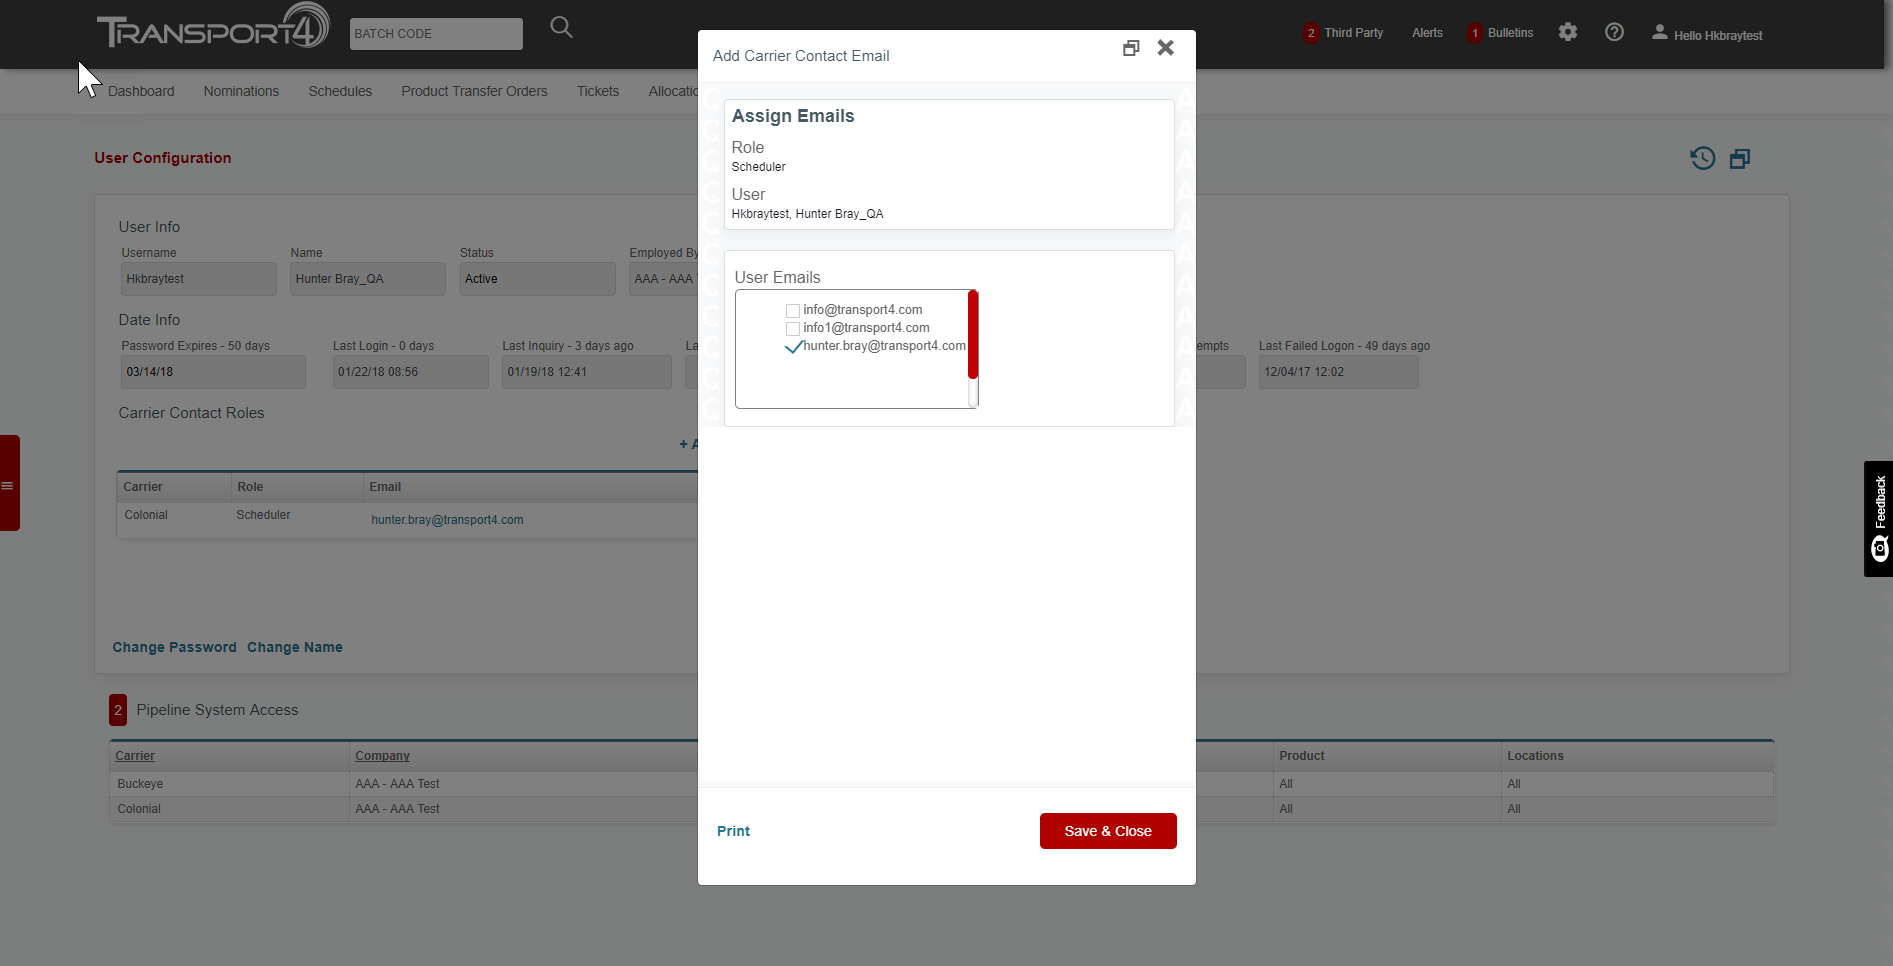Click the Batch Code input field
This screenshot has height=966, width=1893.
436,34
